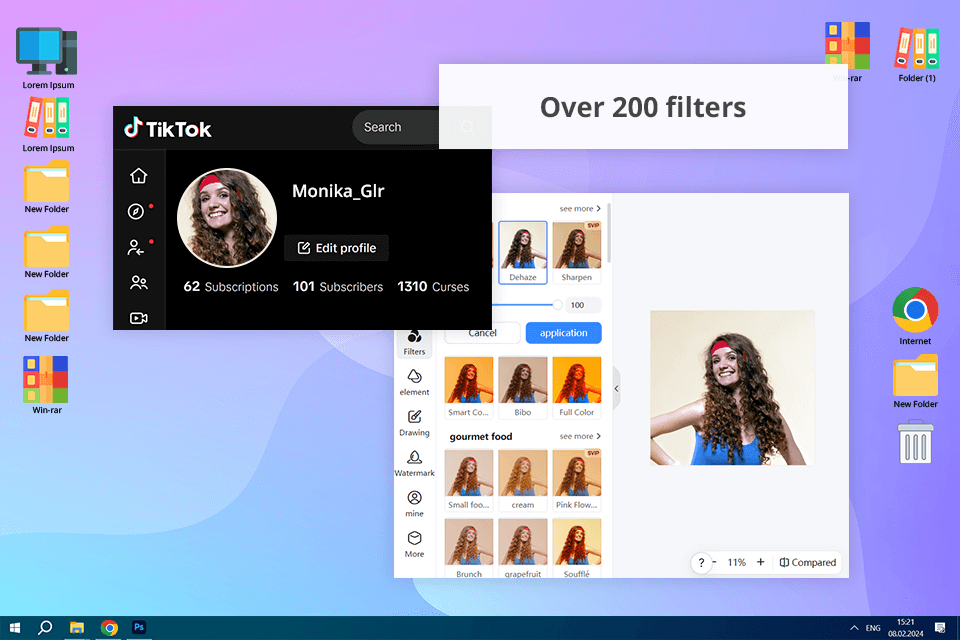The height and width of the screenshot is (640, 960).
Task: Click Edit profile button on TikTok
Action: 336,248
